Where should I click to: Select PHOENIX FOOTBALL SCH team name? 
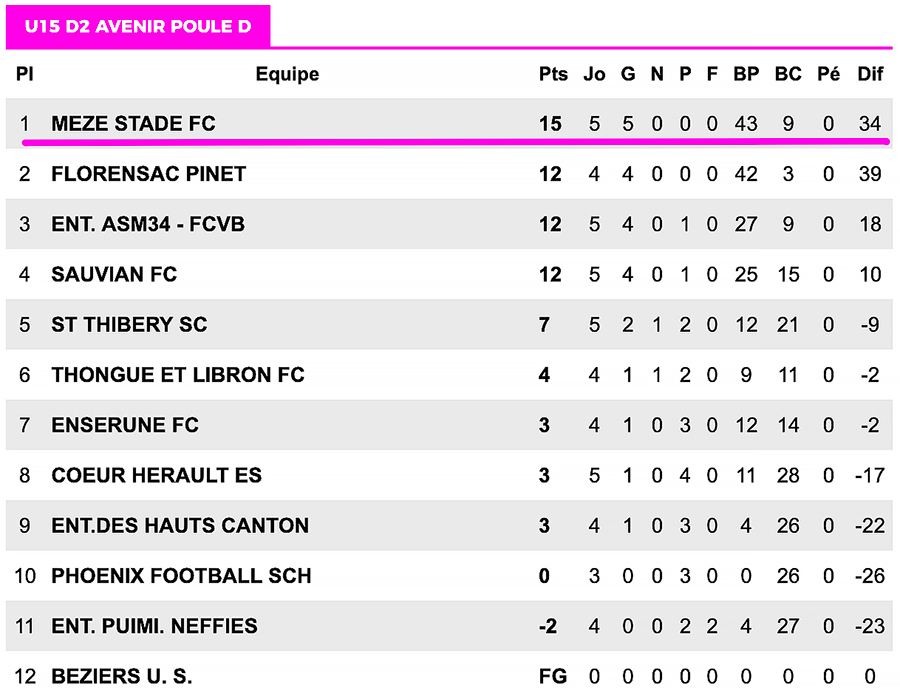[x=181, y=576]
